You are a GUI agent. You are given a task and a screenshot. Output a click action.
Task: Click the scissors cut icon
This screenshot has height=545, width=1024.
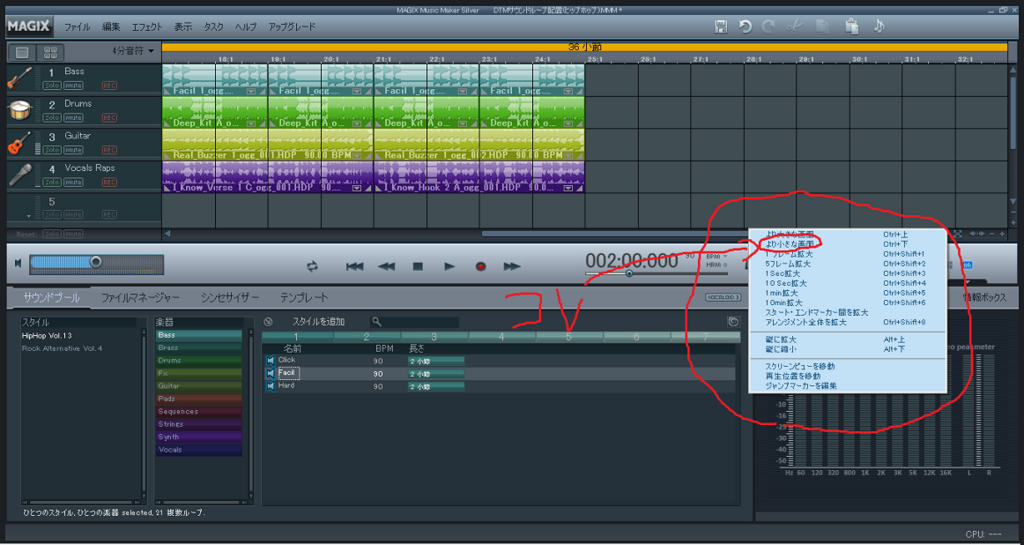pos(794,27)
